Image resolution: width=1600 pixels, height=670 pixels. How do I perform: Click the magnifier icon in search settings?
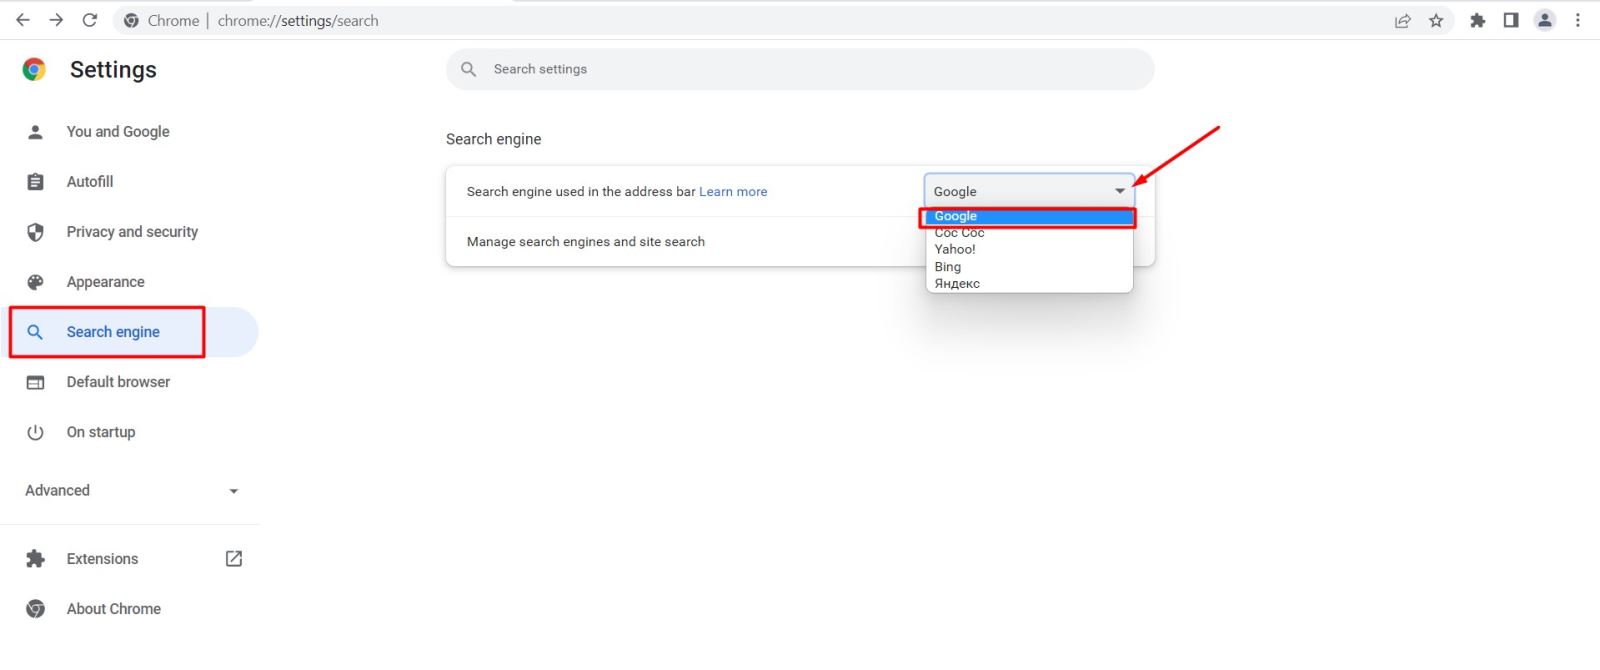pos(468,69)
